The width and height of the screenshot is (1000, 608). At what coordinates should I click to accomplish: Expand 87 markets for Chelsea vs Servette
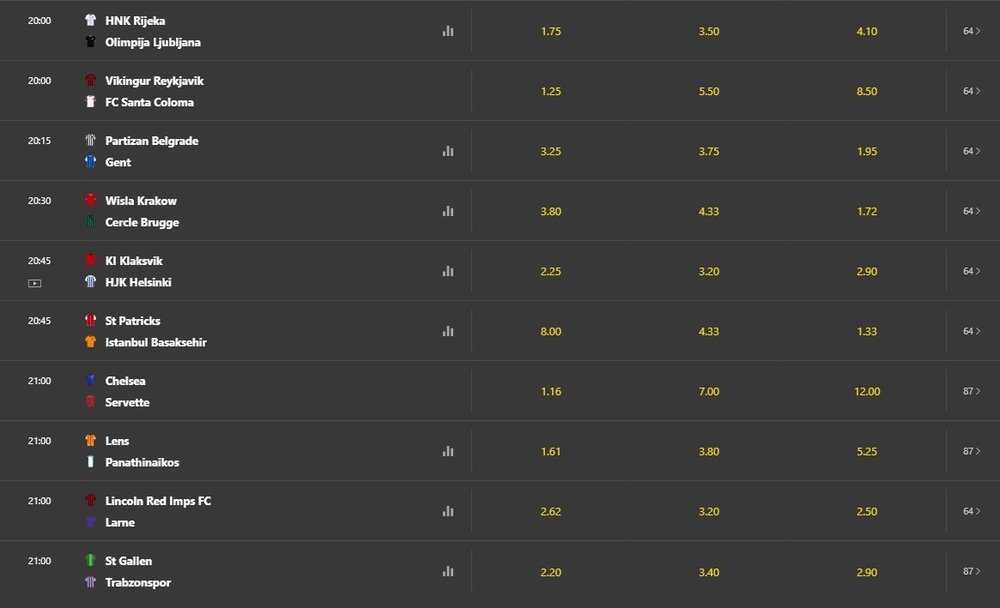tap(972, 391)
